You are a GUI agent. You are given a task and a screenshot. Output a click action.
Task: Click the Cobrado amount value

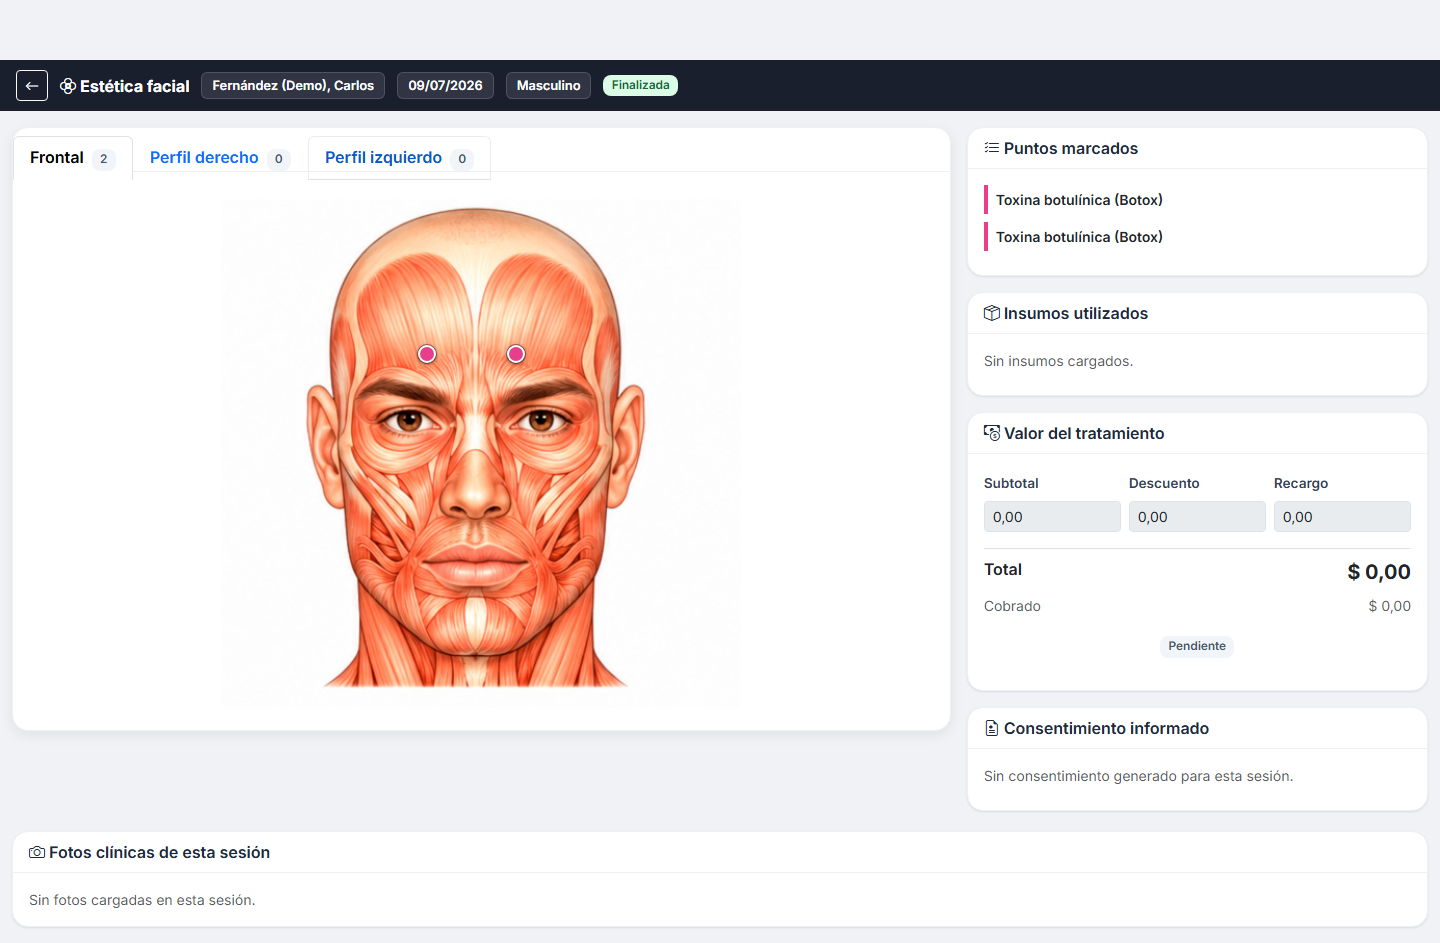coord(1389,606)
